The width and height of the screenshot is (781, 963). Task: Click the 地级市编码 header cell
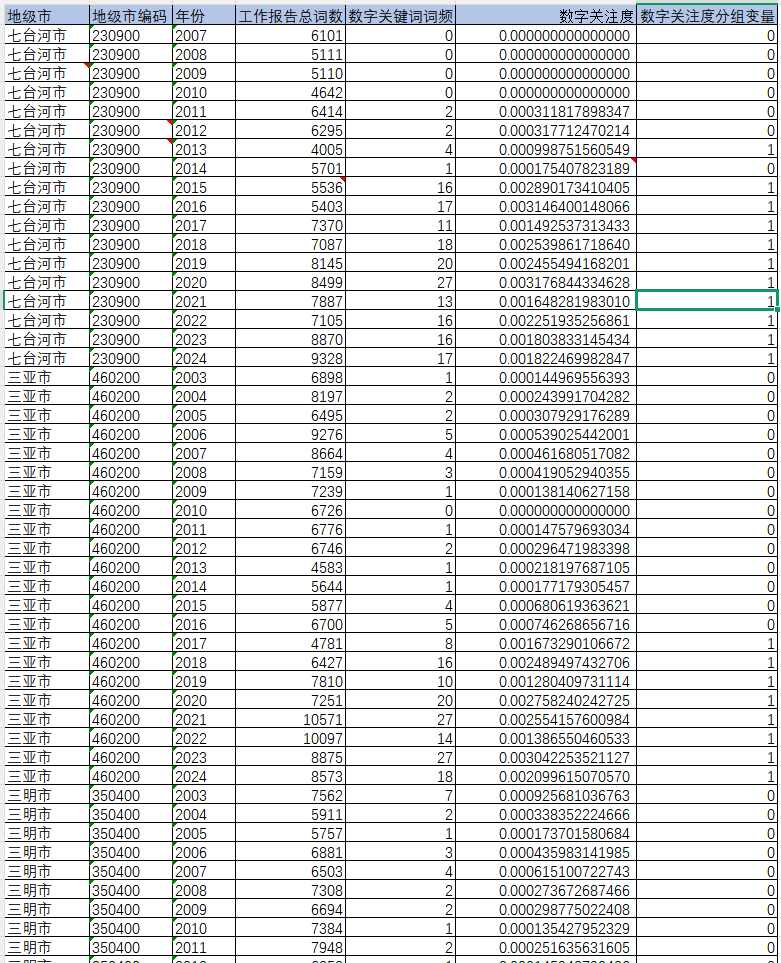[129, 16]
